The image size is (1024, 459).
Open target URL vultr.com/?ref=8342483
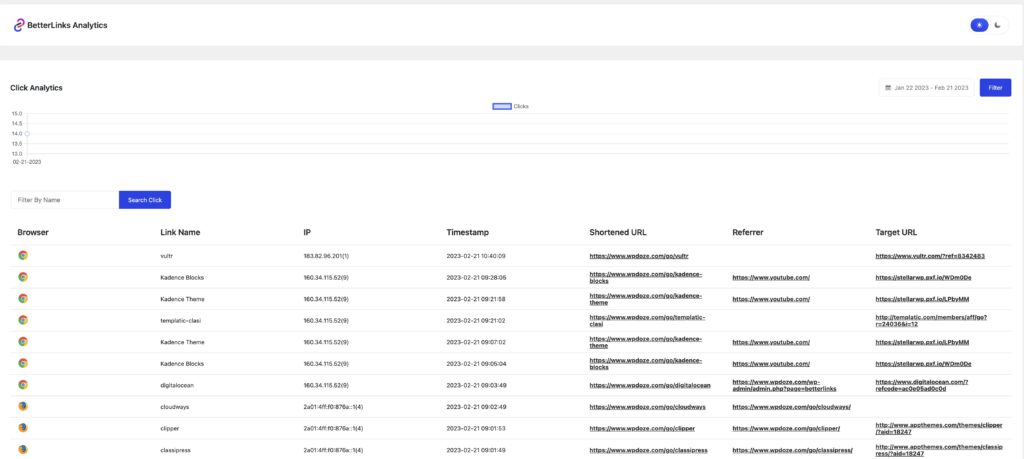click(x=930, y=256)
